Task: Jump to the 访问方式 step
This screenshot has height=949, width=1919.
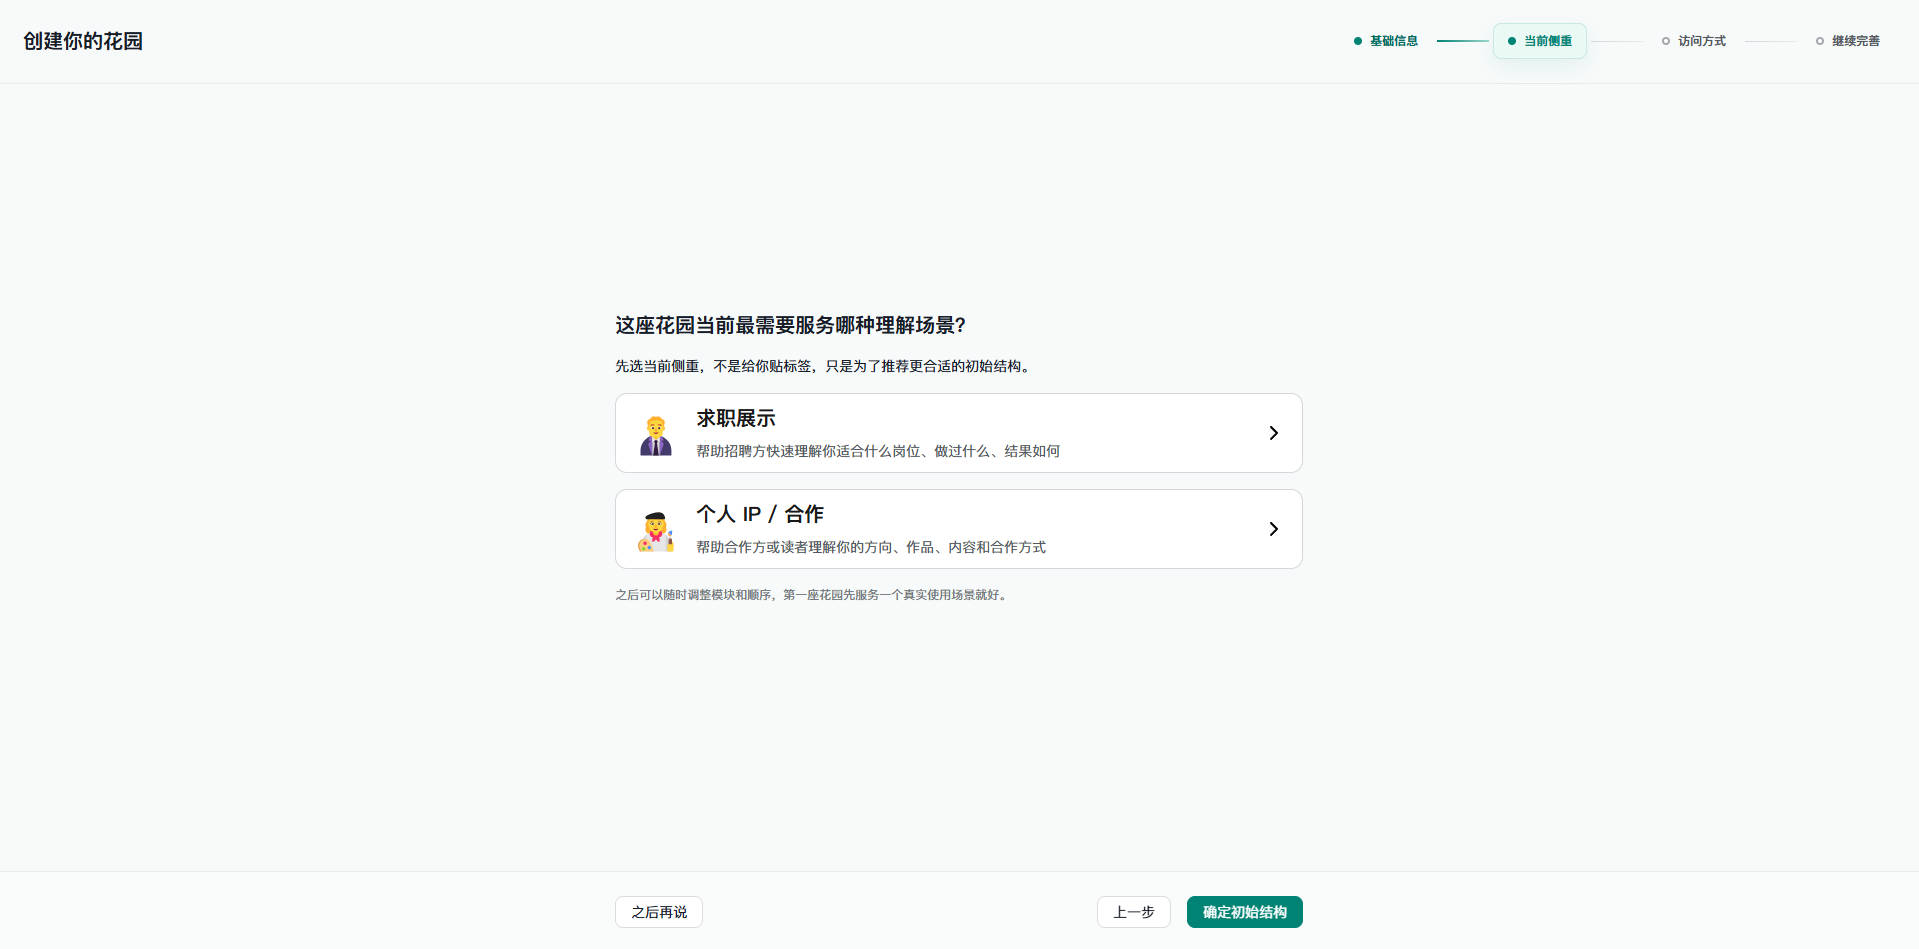Action: (1694, 41)
